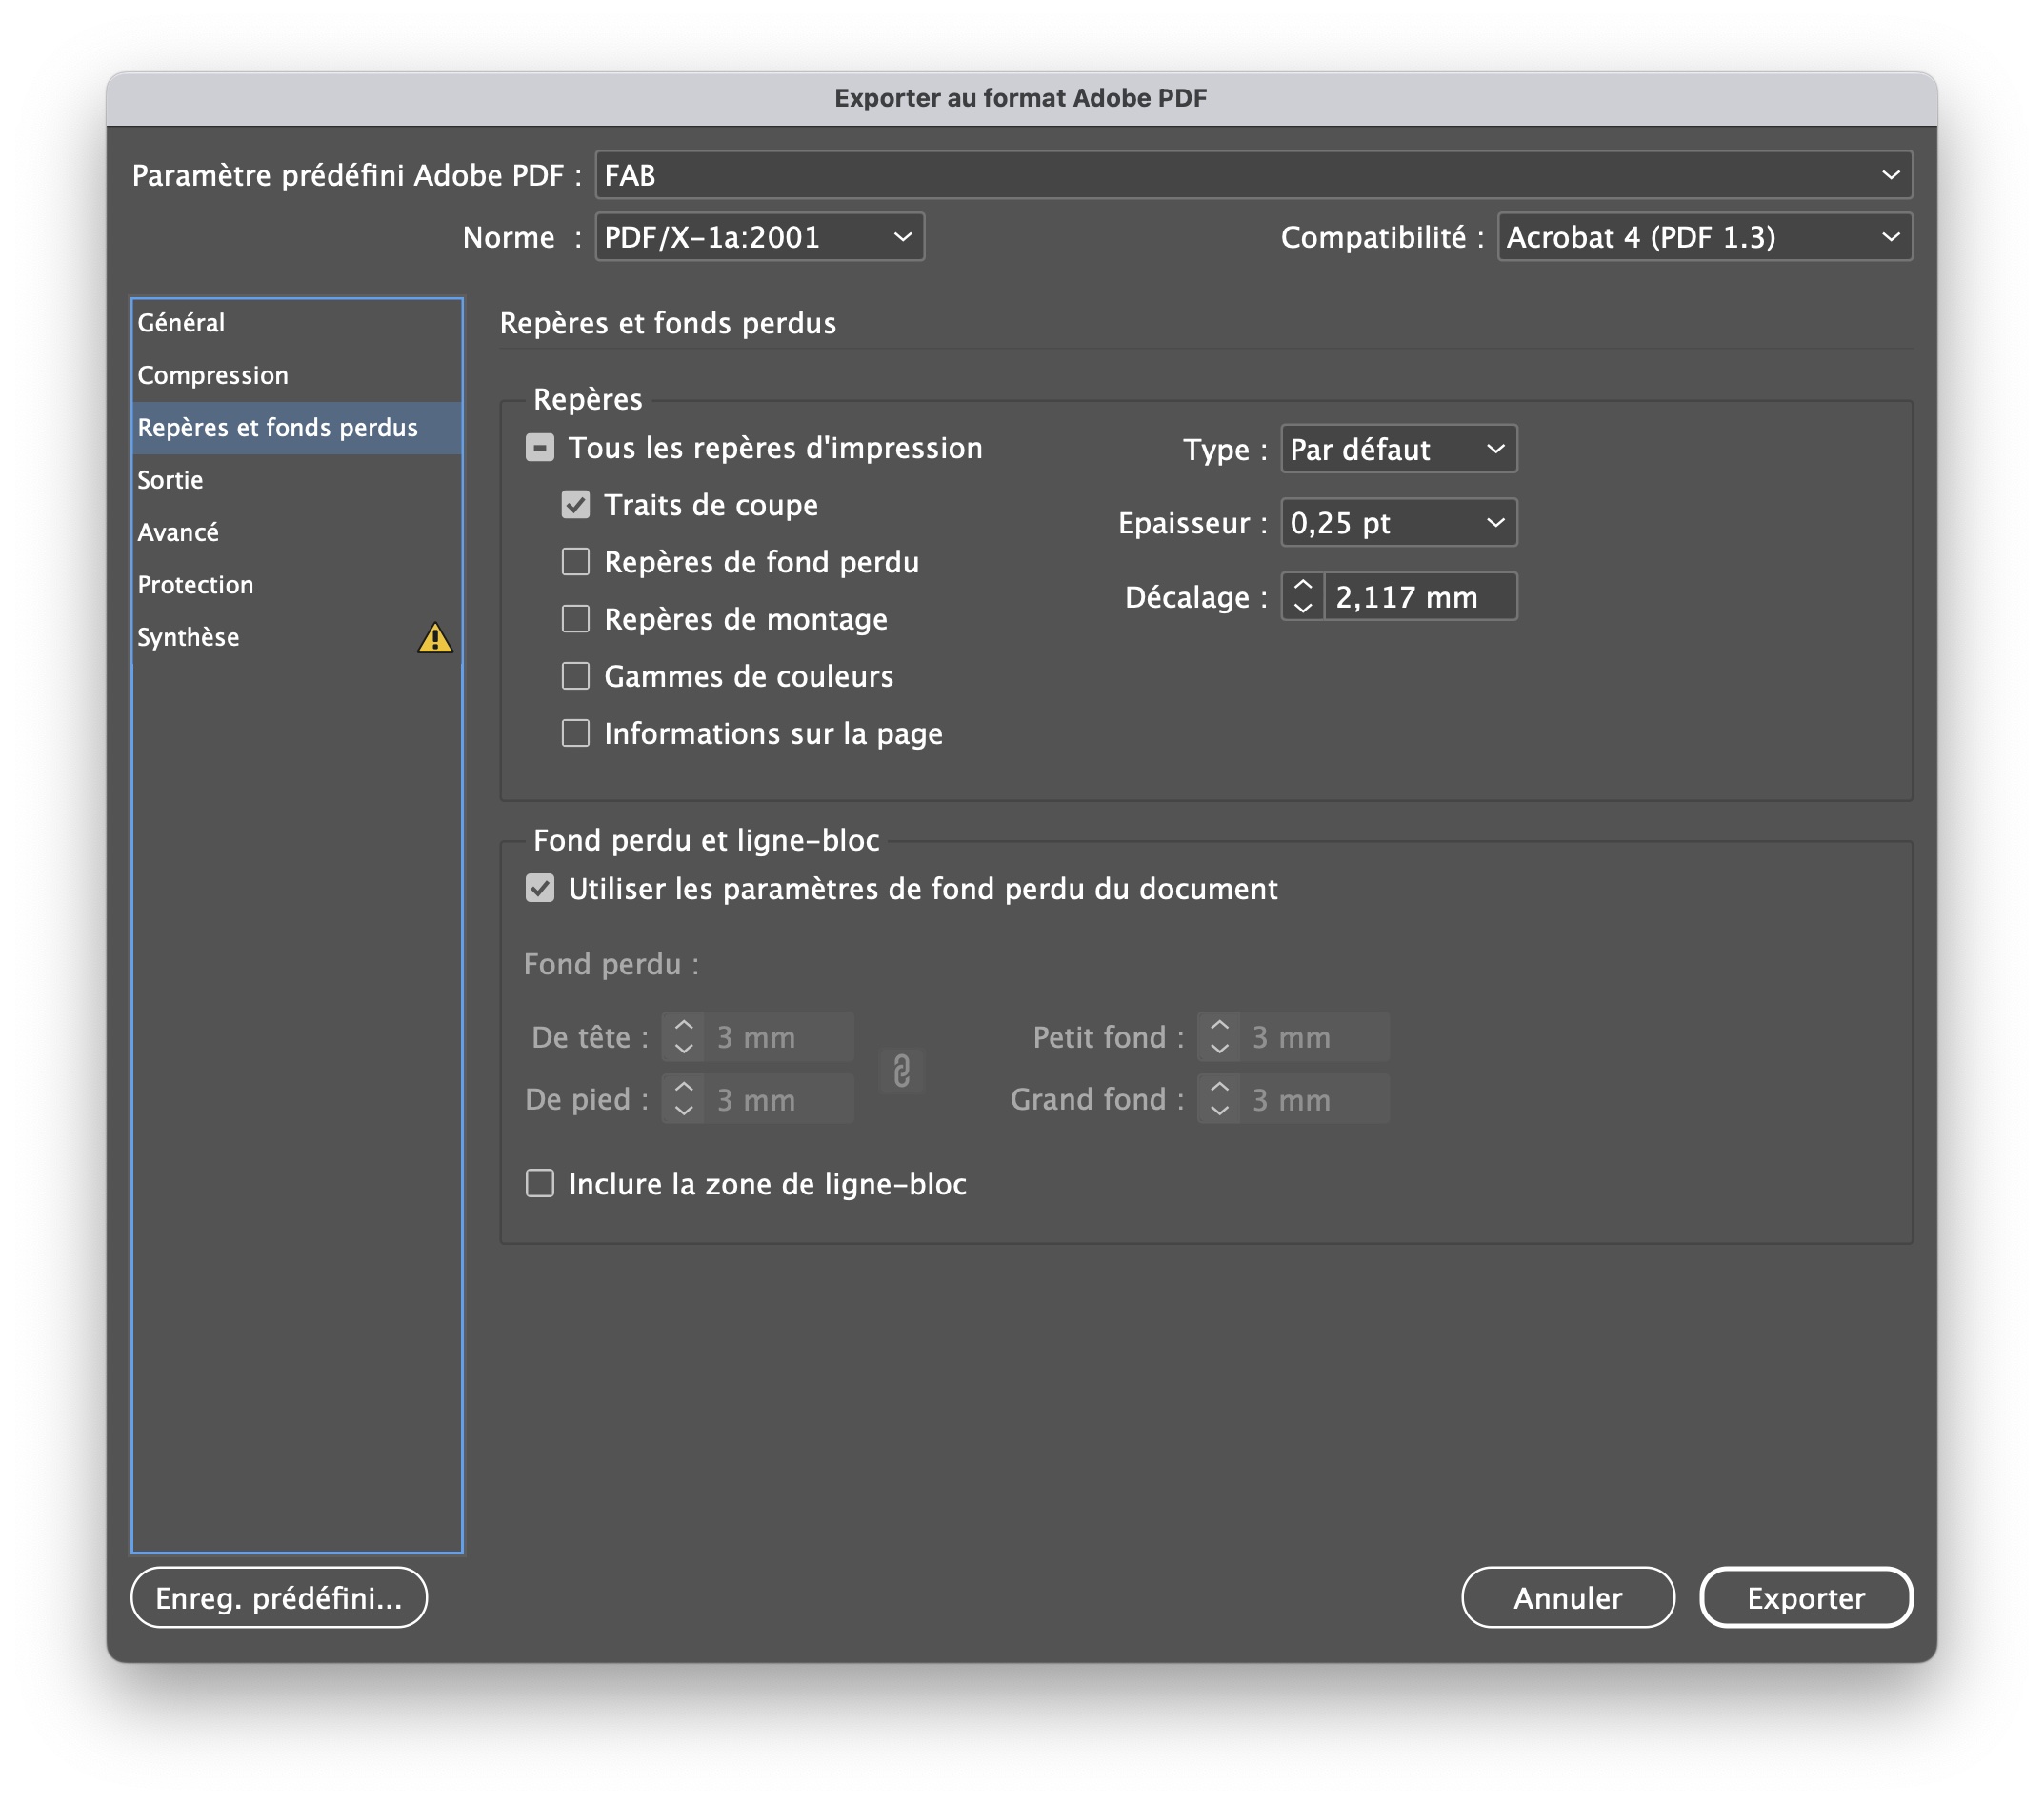Enable Gammes de couleurs checkbox
This screenshot has width=2044, height=1804.
coord(576,677)
